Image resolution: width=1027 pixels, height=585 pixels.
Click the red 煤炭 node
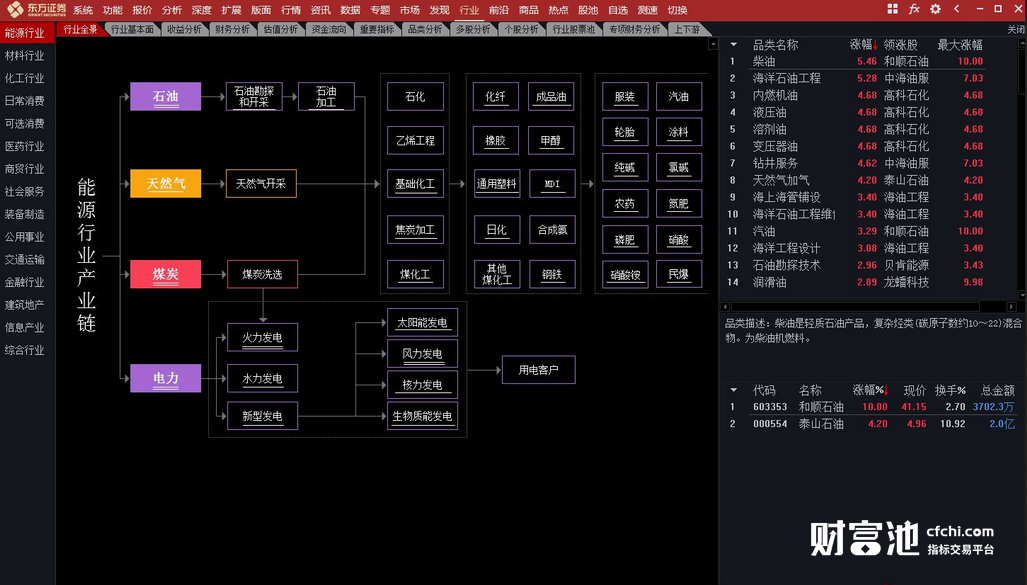coord(166,274)
